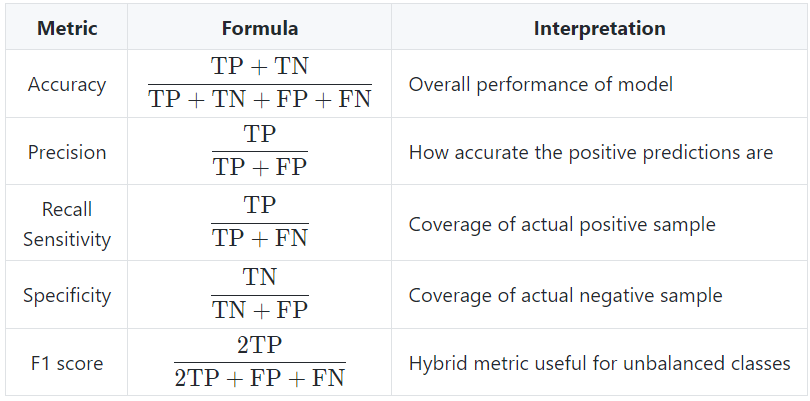
Task: Click the Specificity formula fraction
Action: 260,295
